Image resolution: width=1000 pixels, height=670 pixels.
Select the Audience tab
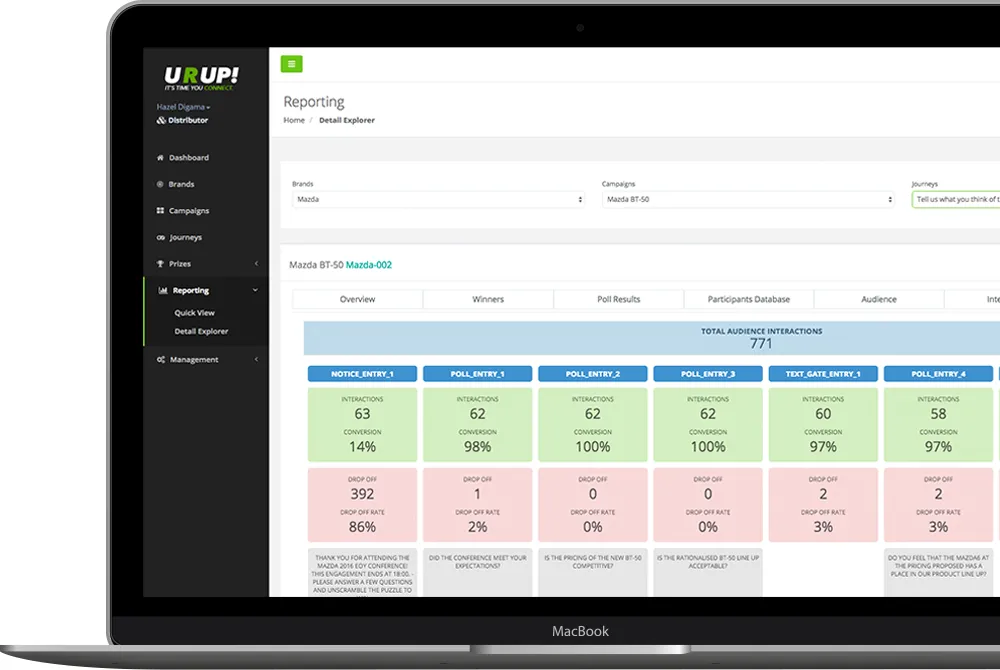(879, 299)
